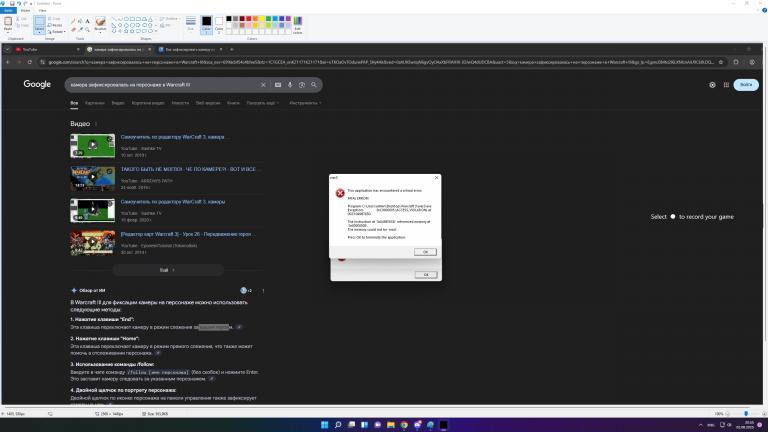Reload the page in captured browser
The width and height of the screenshot is (768, 432).
coord(30,62)
